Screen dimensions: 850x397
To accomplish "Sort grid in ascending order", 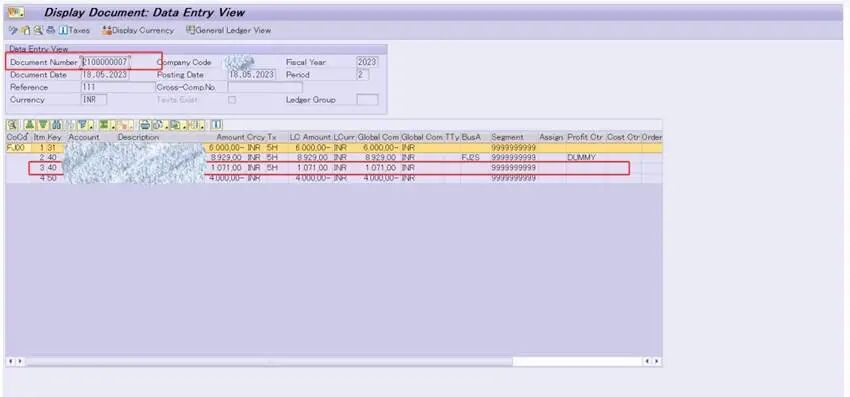I will [x=30, y=125].
